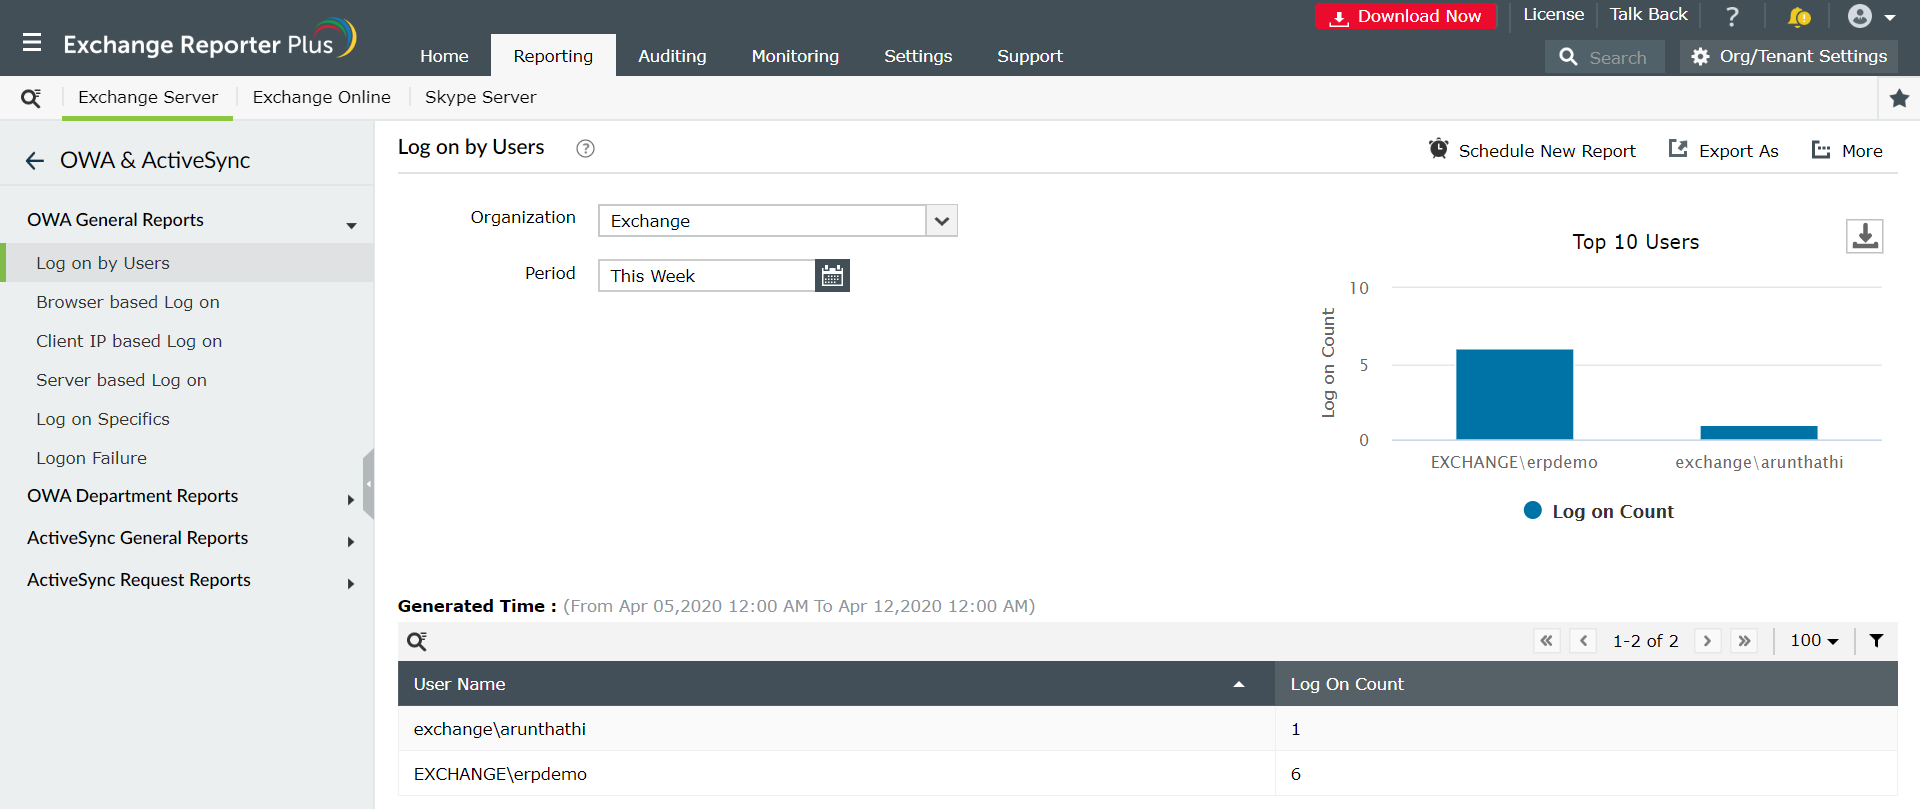This screenshot has height=809, width=1920.
Task: Click the report search icon in sub-navigation
Action: (31, 98)
